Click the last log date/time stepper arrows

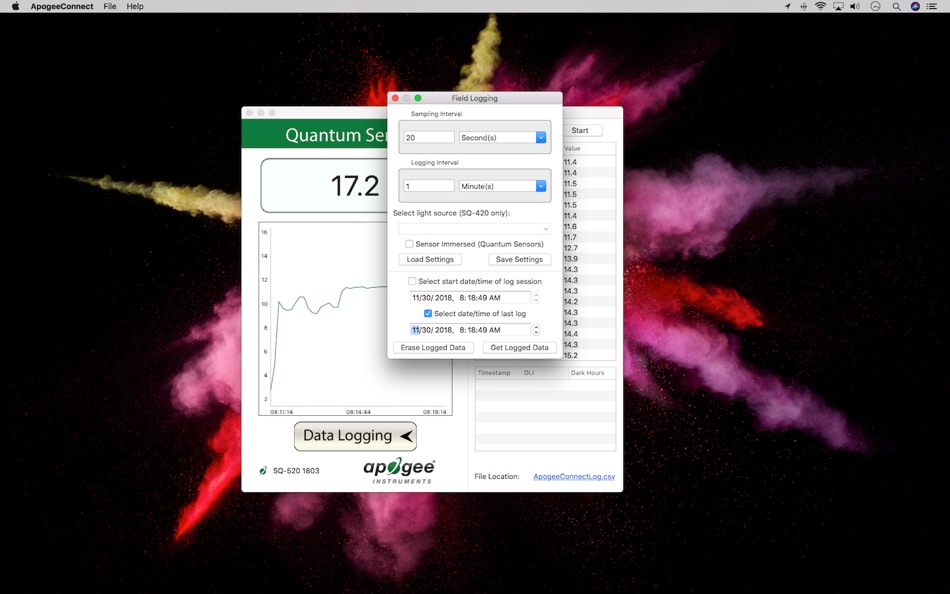coord(536,330)
